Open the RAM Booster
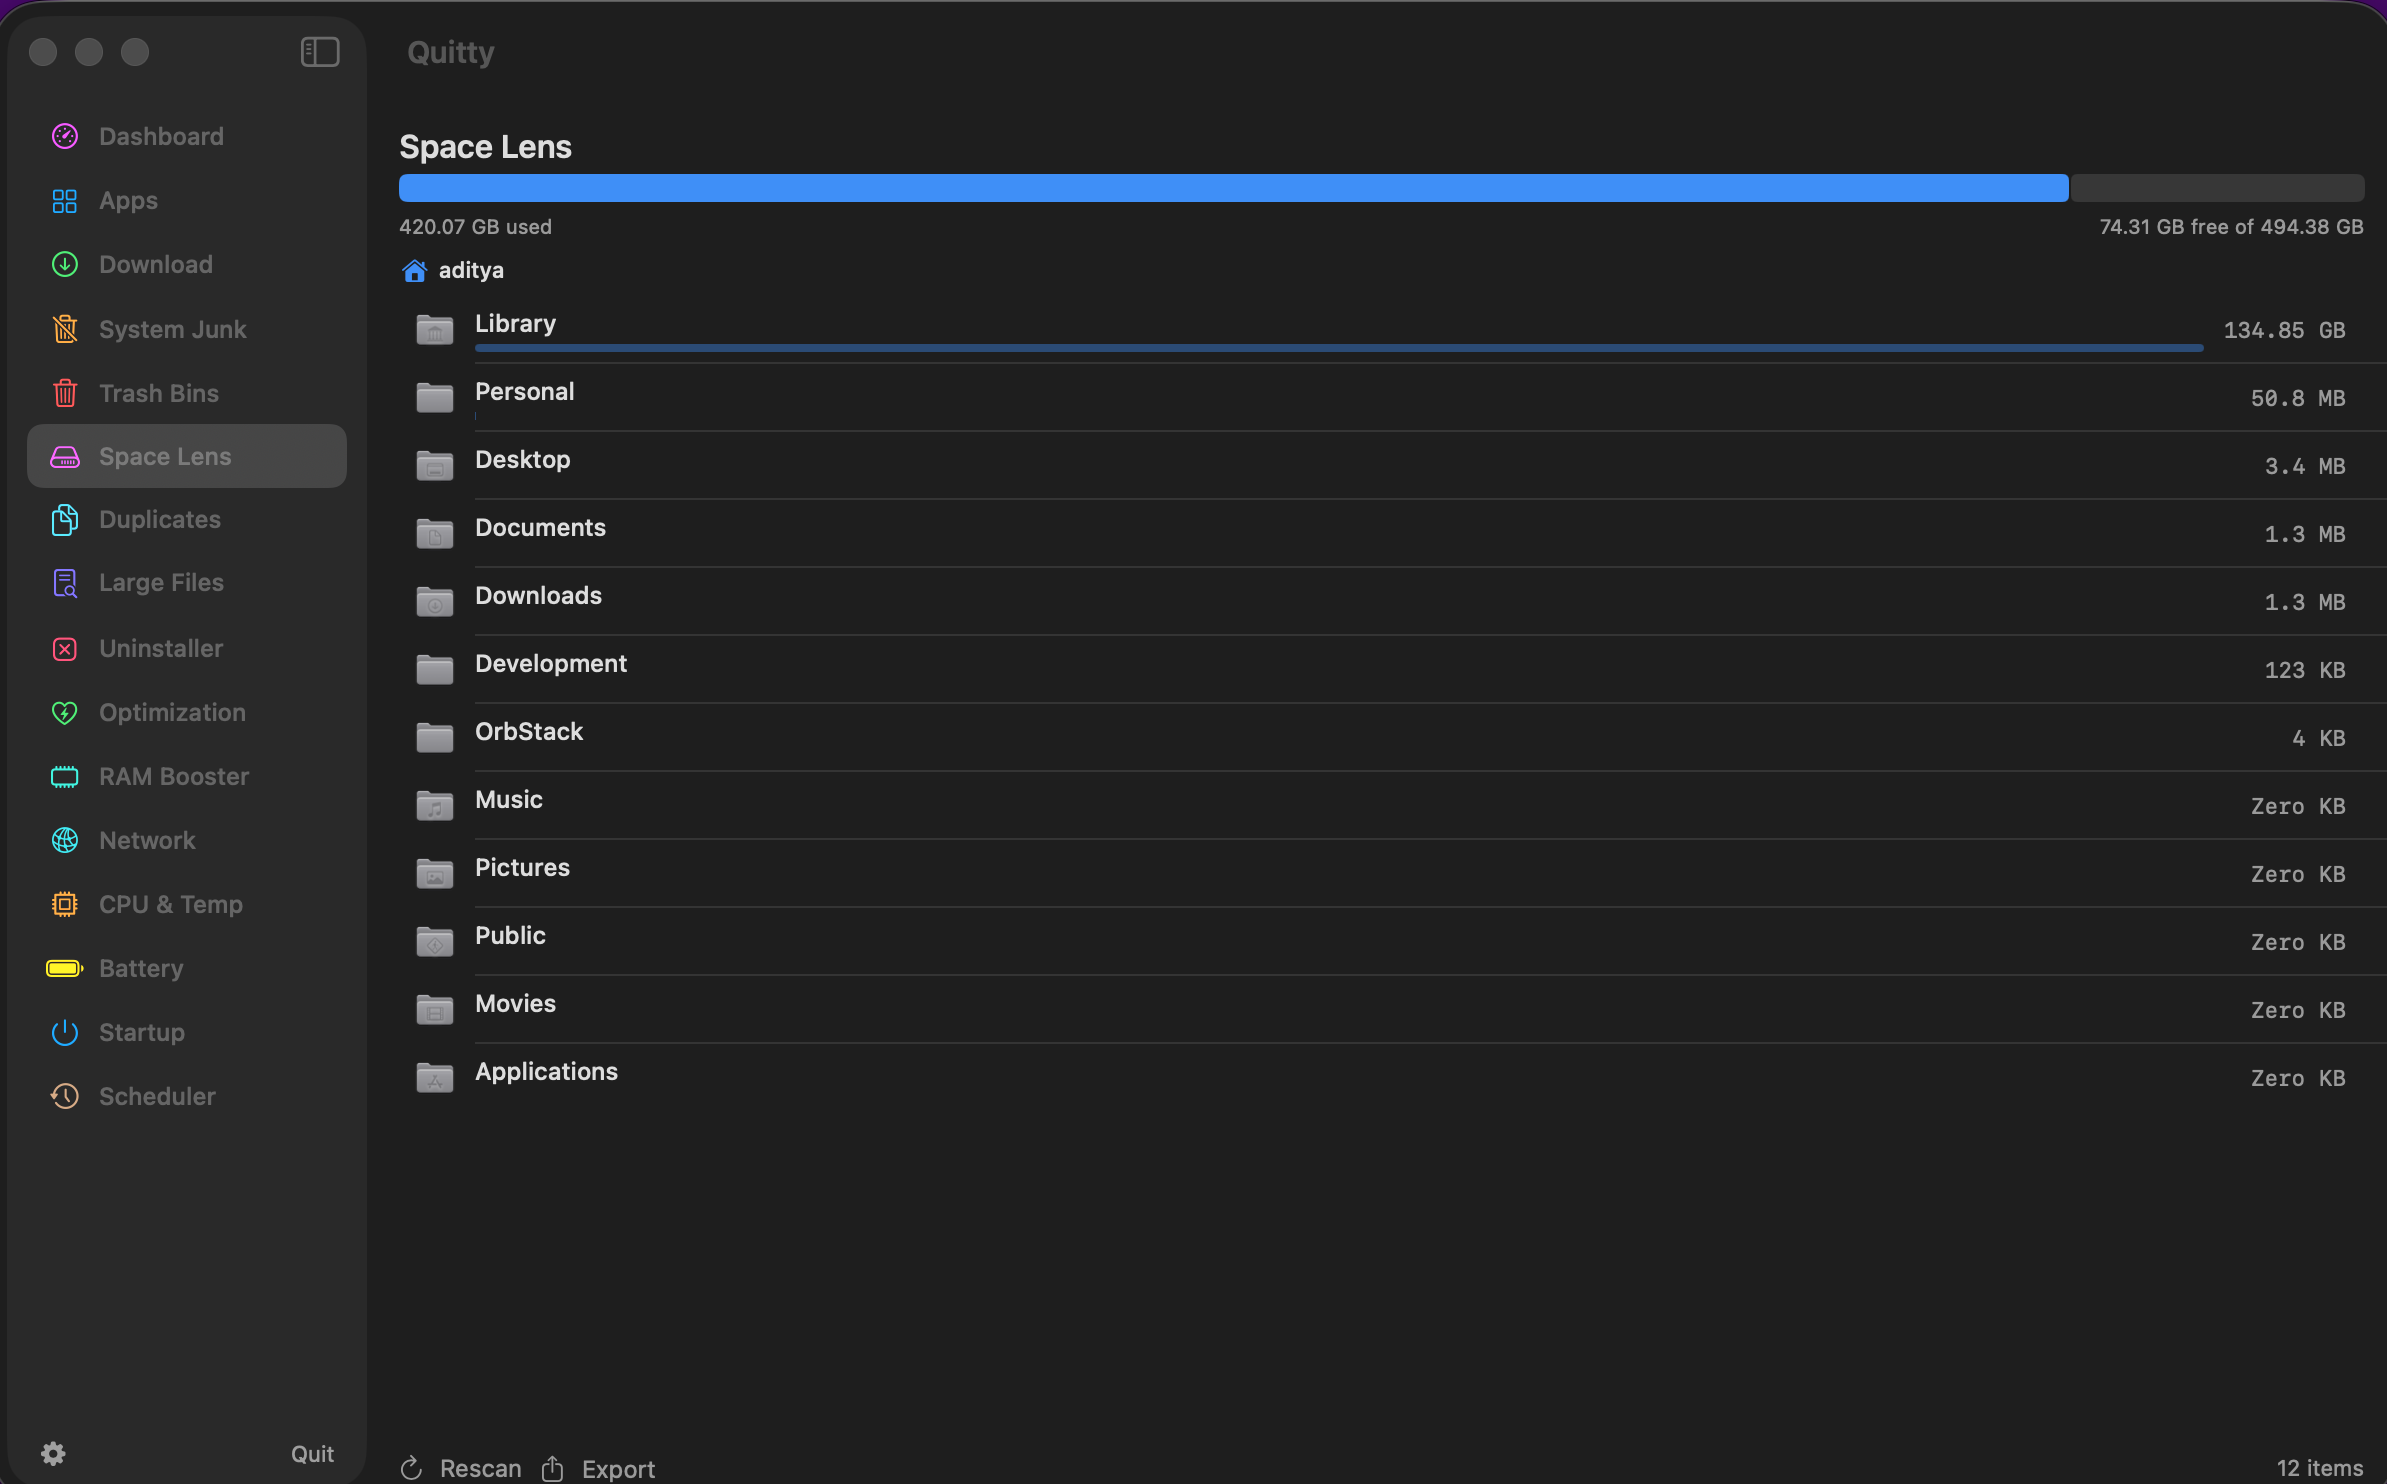2387x1484 pixels. pos(174,776)
